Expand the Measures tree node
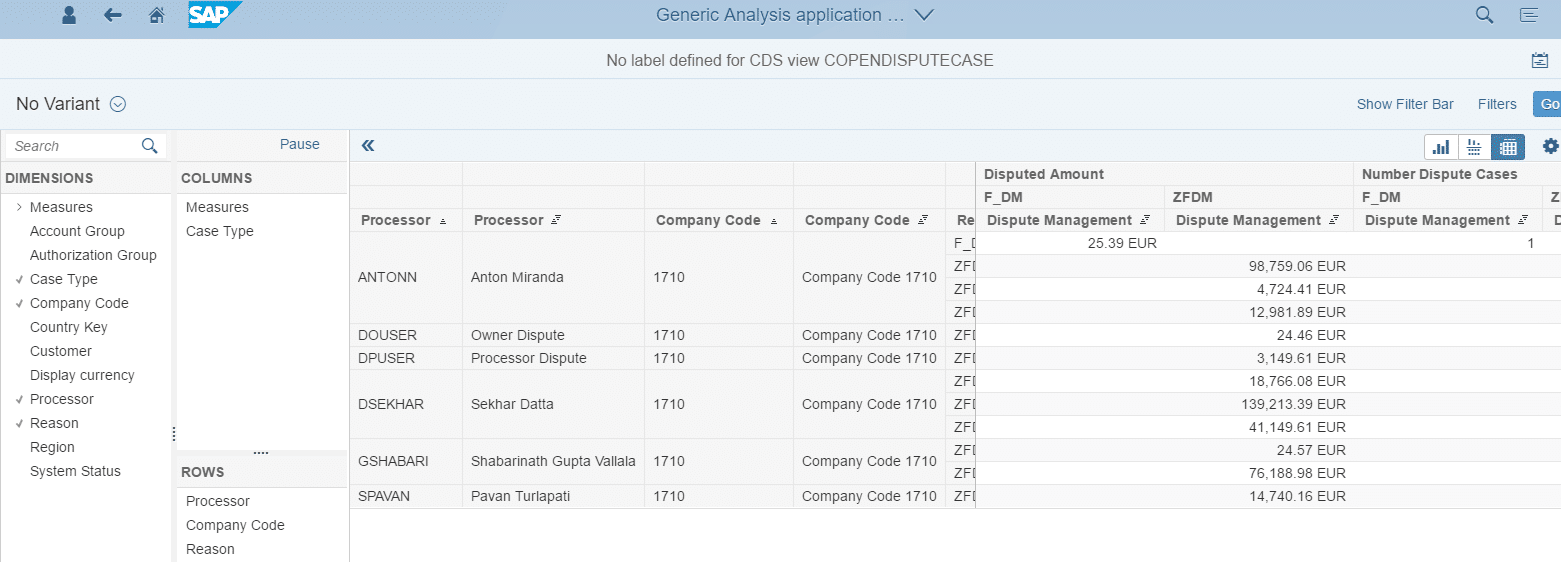The height and width of the screenshot is (562, 1561). tap(19, 207)
